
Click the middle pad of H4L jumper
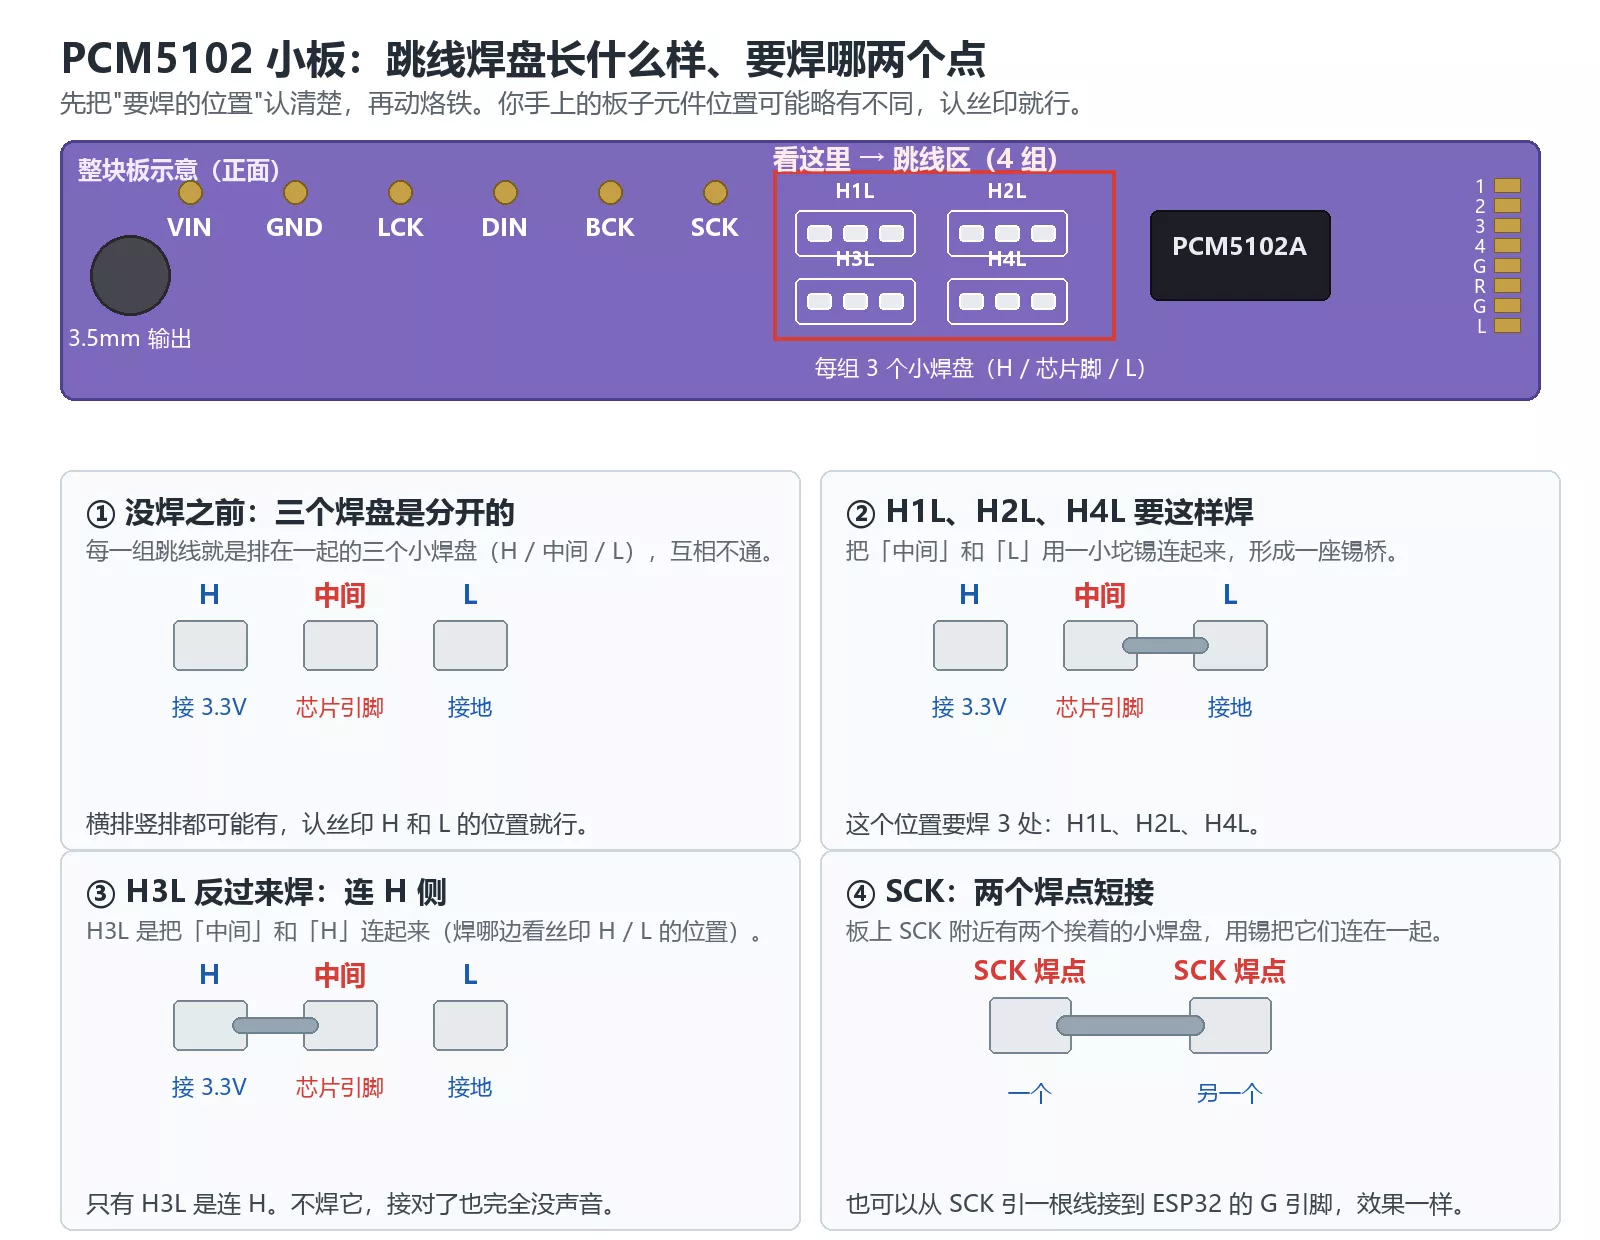click(x=1007, y=301)
